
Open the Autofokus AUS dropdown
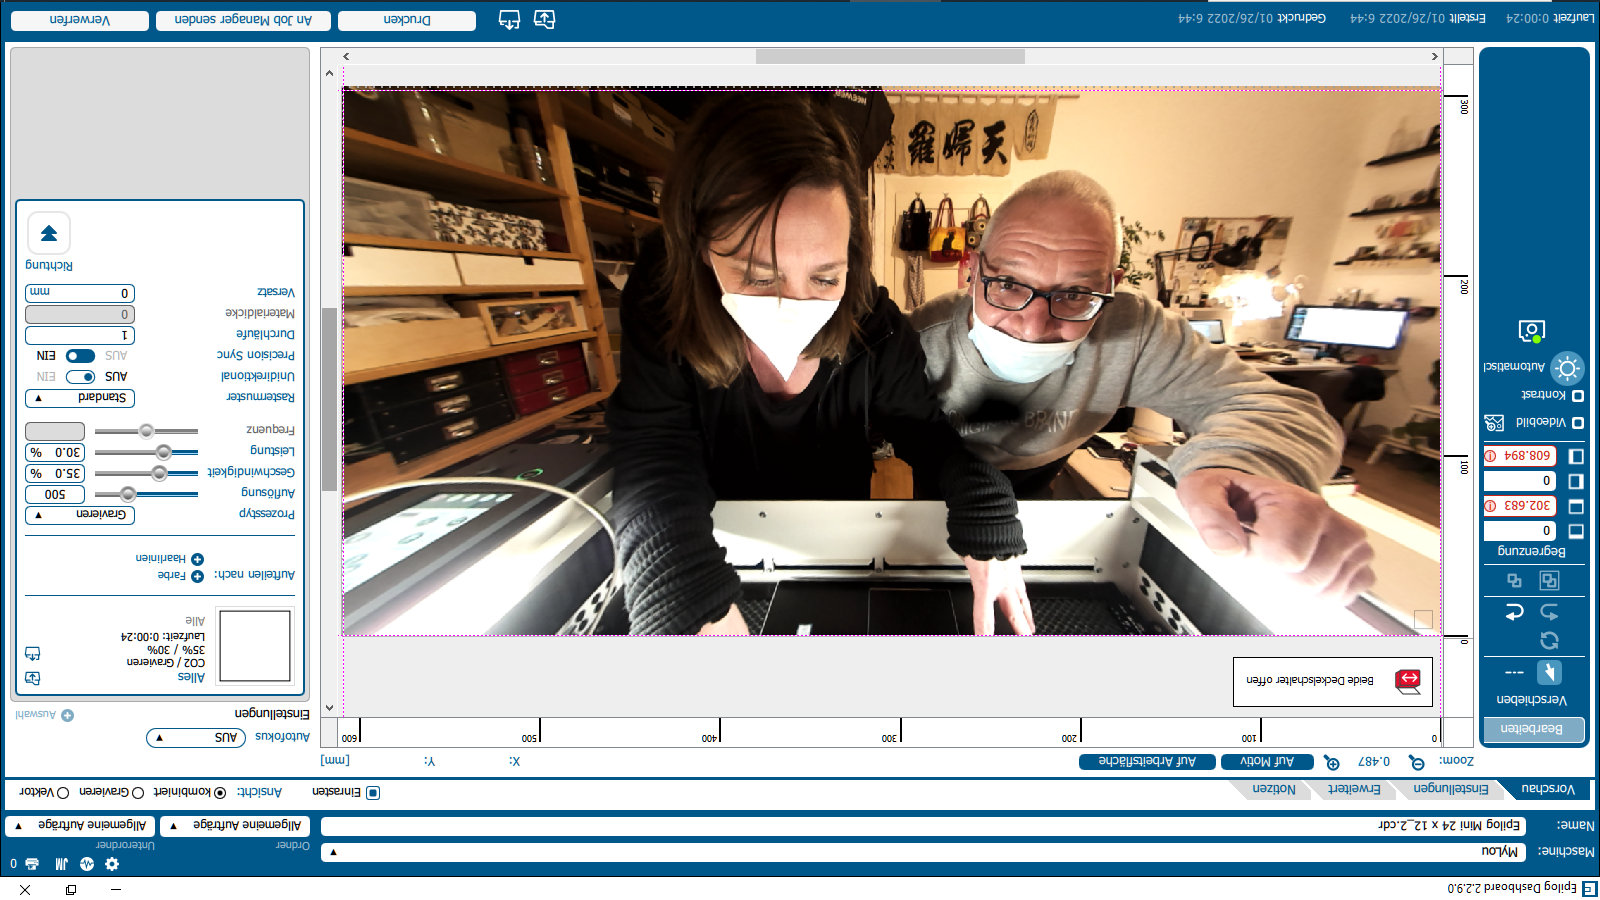tap(196, 738)
